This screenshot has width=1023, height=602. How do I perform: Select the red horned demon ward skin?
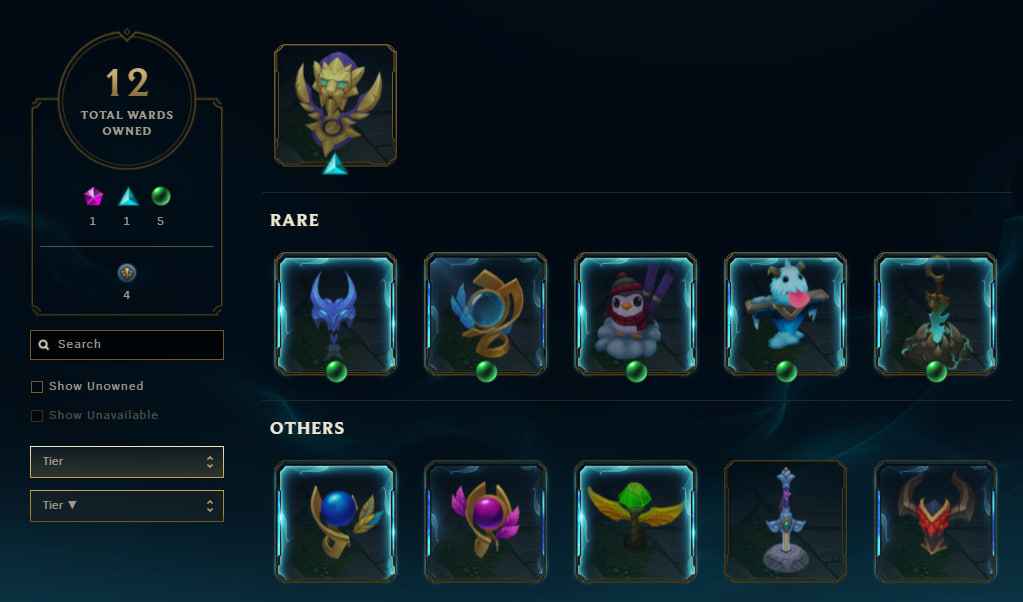click(936, 522)
